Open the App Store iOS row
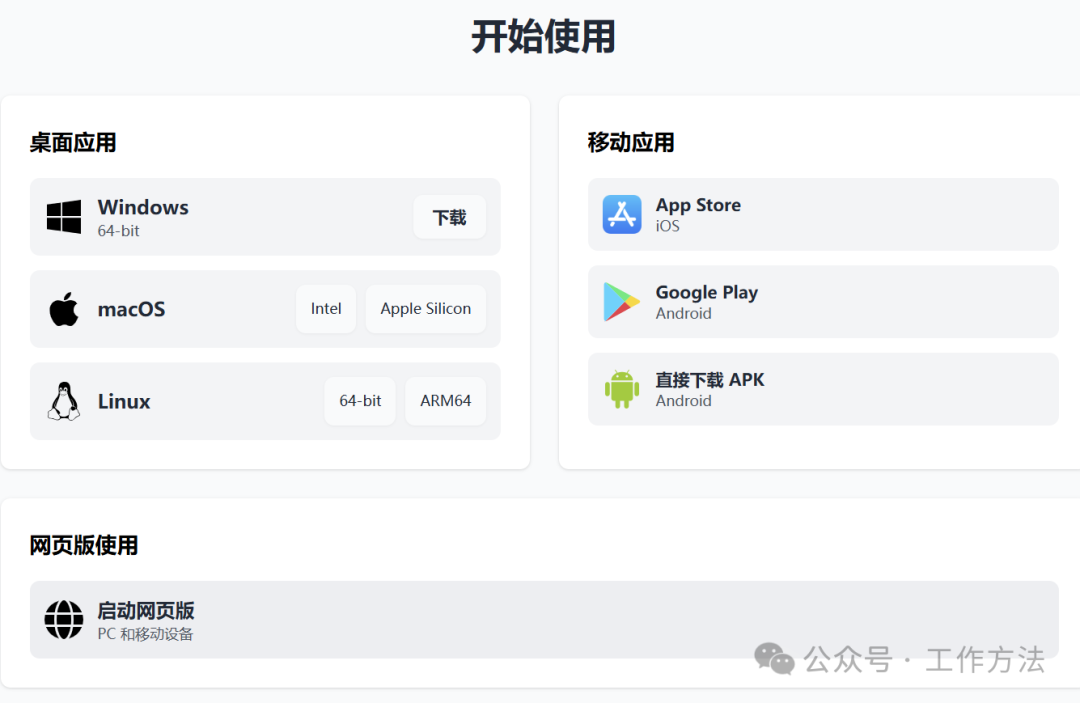This screenshot has height=703, width=1080. (823, 215)
